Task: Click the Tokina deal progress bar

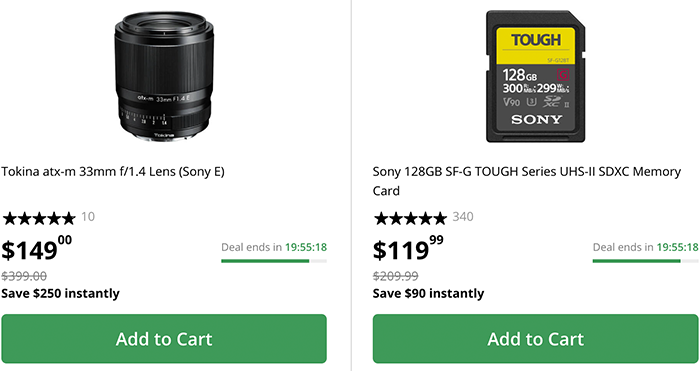Action: (274, 261)
